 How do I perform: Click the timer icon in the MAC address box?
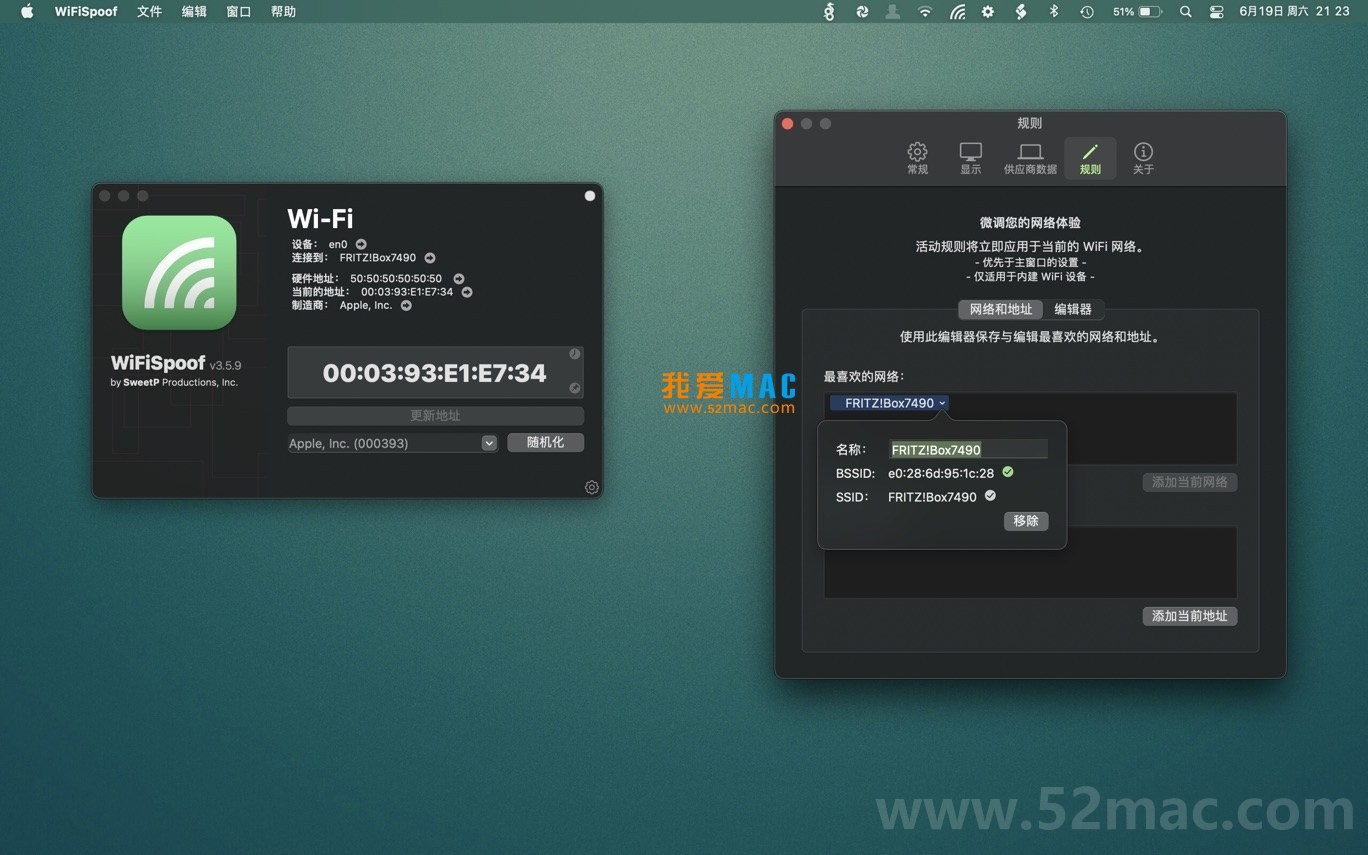575,354
